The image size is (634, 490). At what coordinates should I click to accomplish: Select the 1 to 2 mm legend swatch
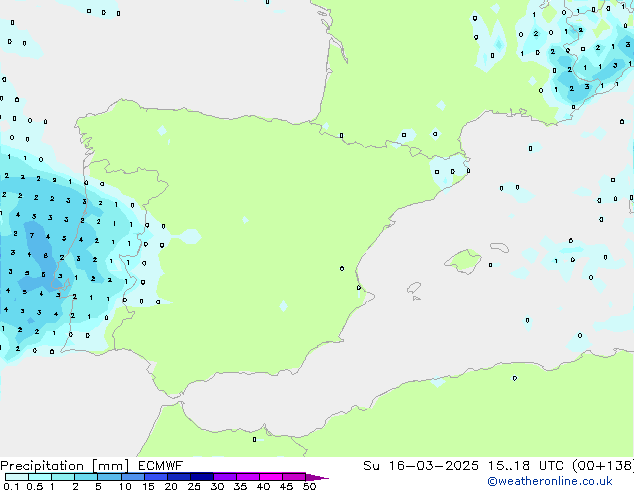tap(63, 477)
